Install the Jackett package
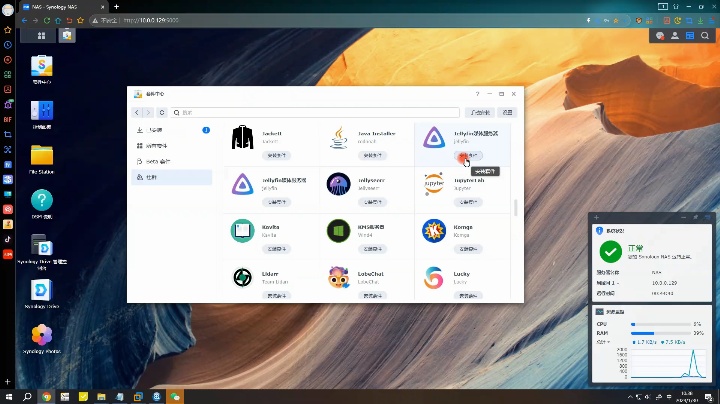 [x=276, y=156]
